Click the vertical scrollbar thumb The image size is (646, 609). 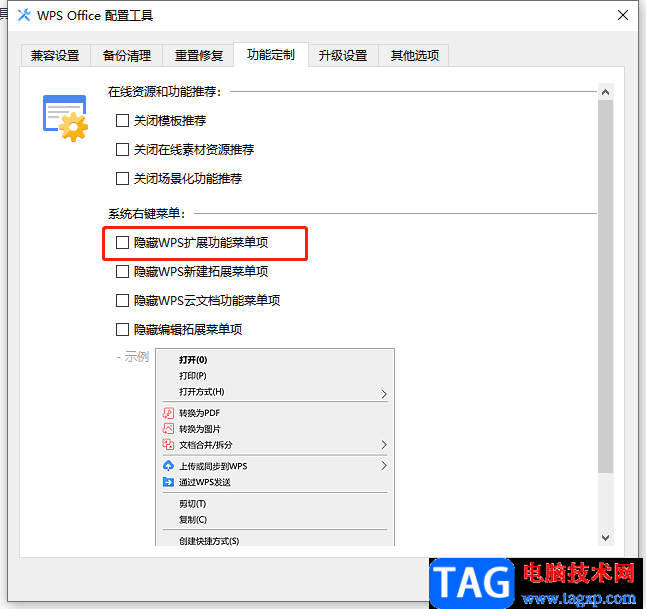point(605,286)
